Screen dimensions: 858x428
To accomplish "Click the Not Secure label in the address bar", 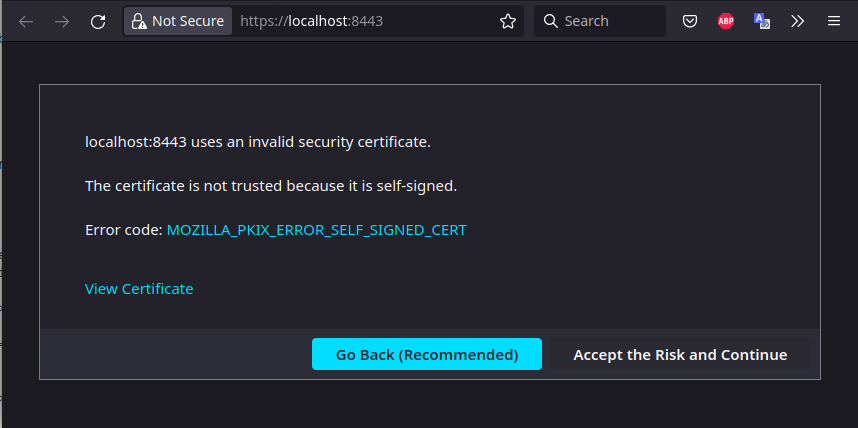I will (188, 21).
